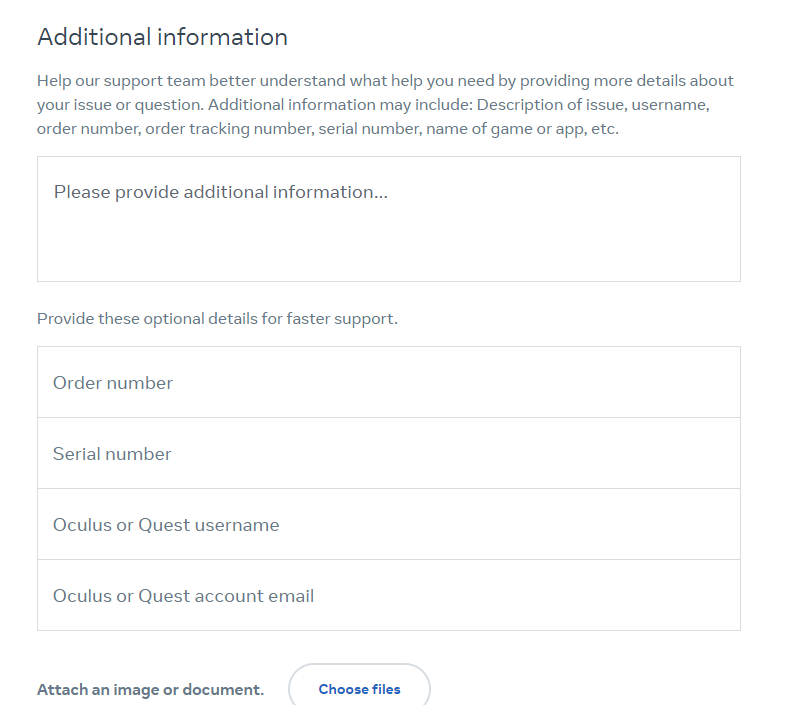This screenshot has width=791, height=705.
Task: Select the Serial number input
Action: coord(388,453)
